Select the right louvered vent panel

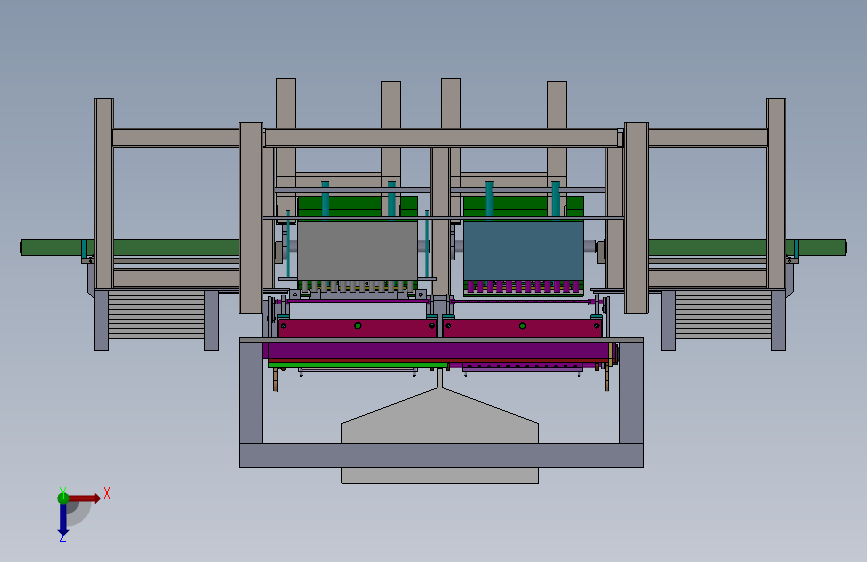(x=723, y=315)
